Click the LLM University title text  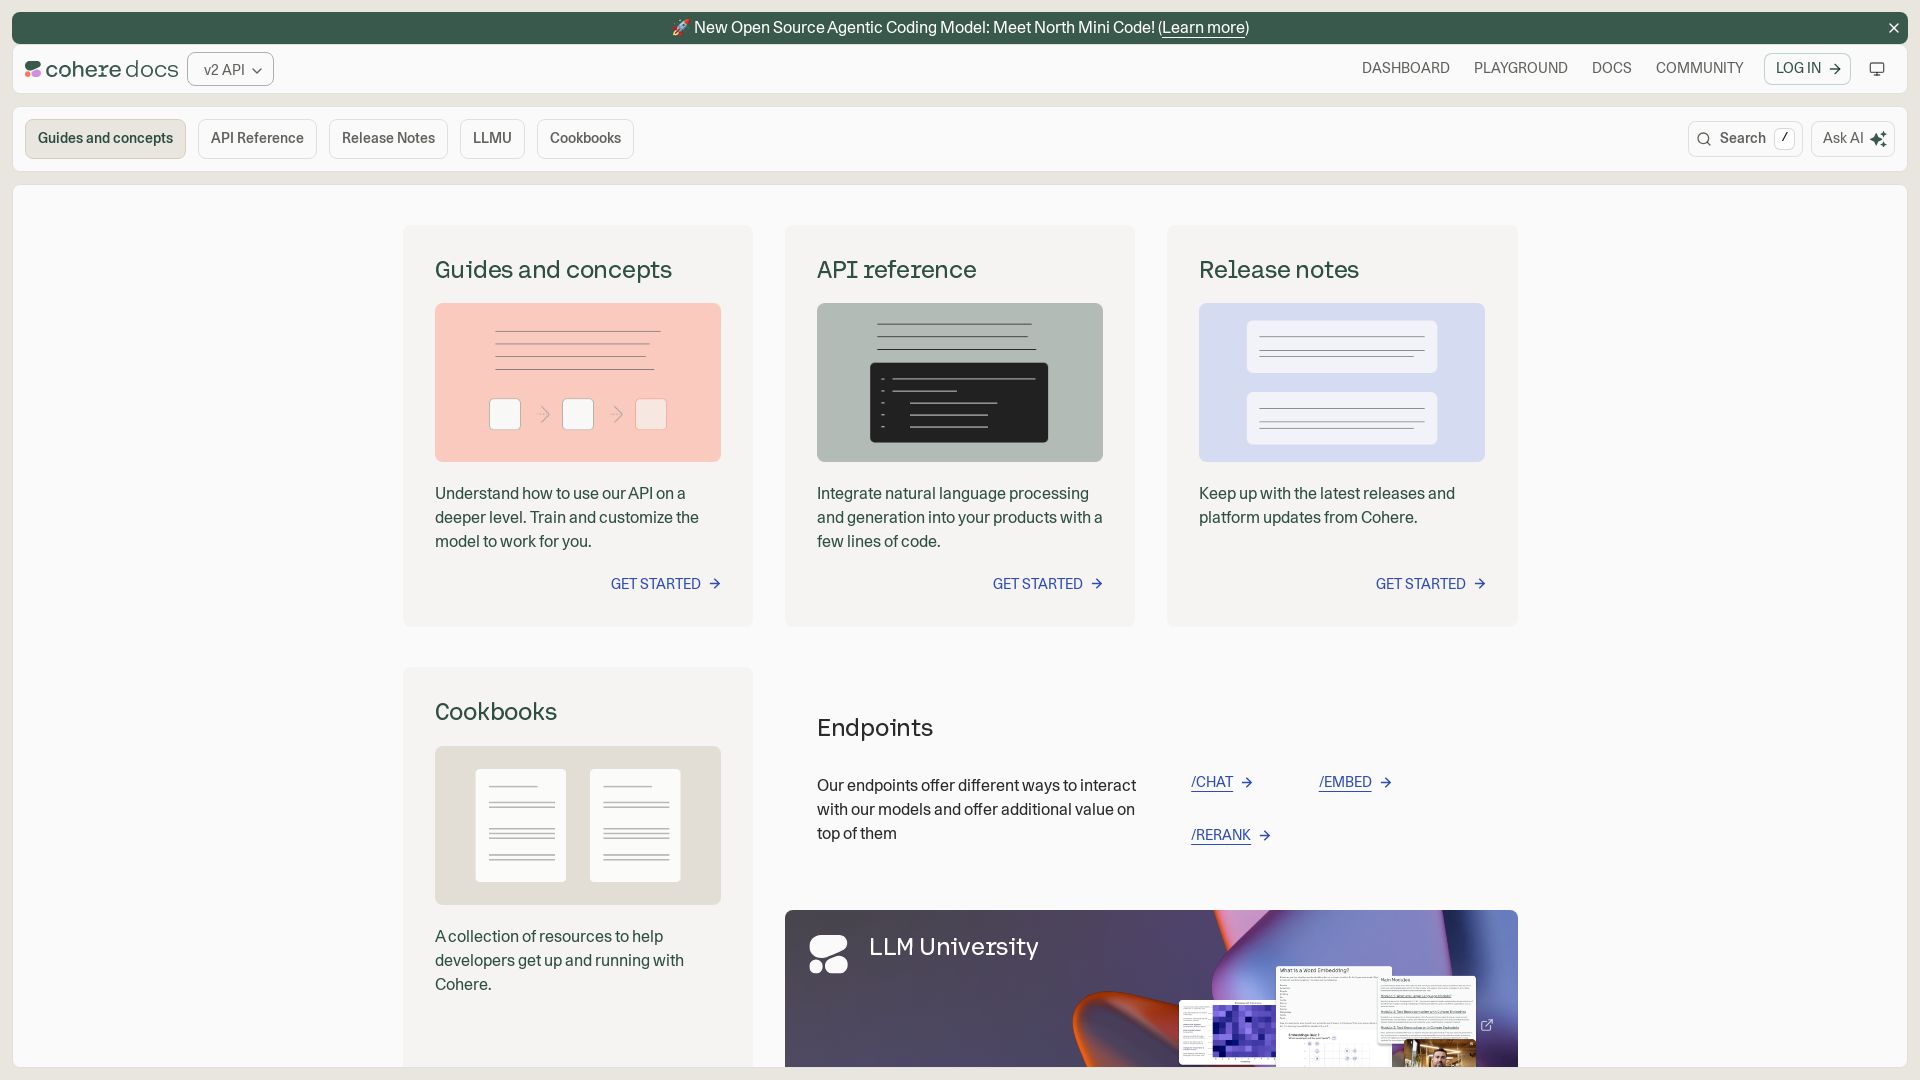[953, 947]
